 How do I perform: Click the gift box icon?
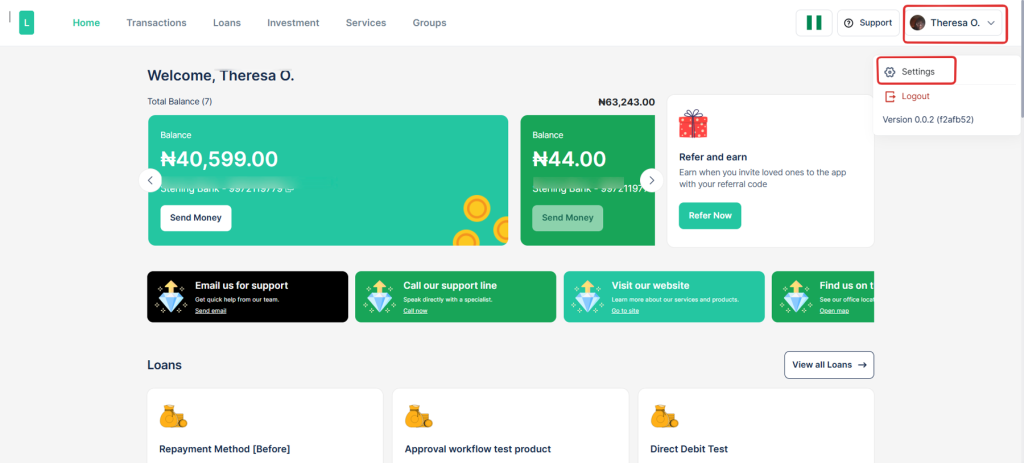(x=692, y=124)
